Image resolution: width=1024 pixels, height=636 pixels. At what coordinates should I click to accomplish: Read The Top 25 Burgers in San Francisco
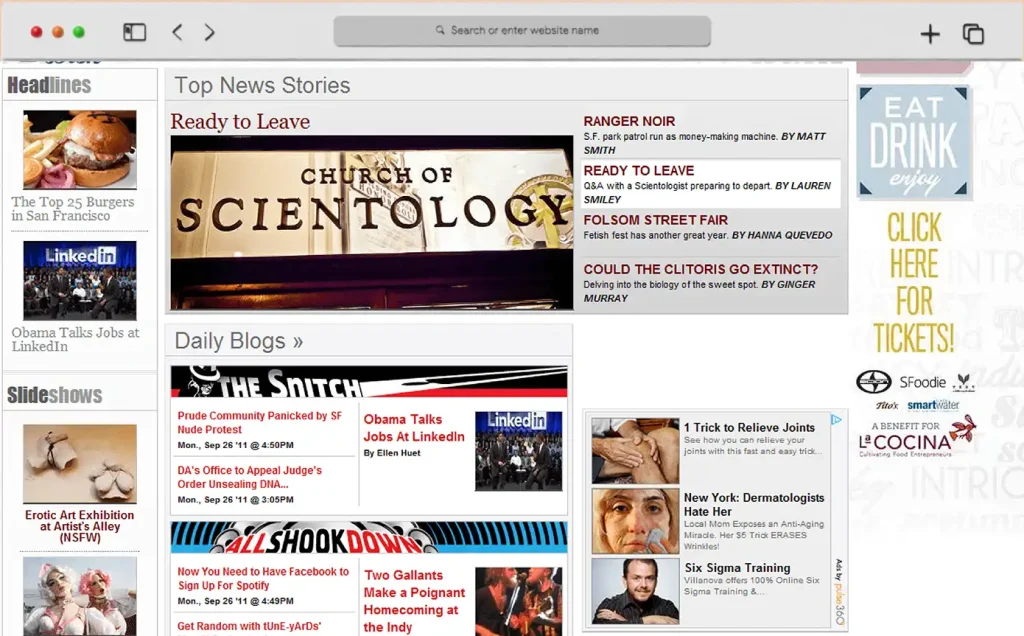72,209
